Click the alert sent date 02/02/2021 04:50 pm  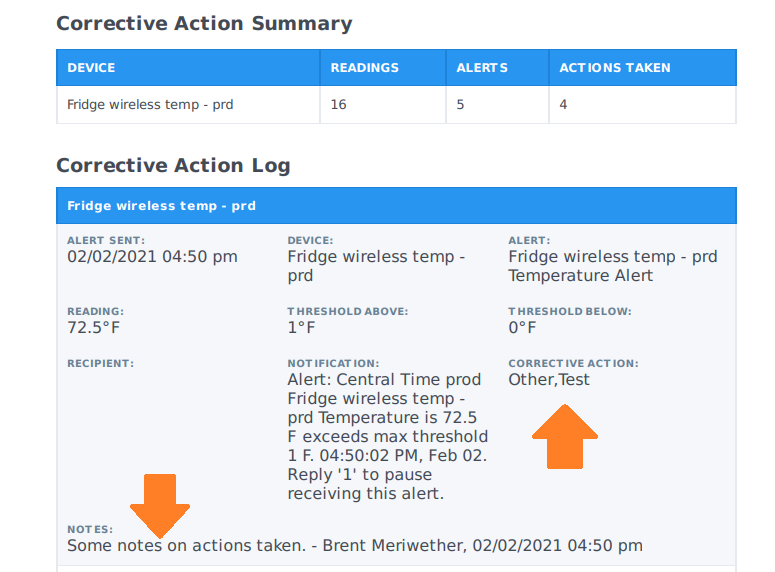pos(152,257)
